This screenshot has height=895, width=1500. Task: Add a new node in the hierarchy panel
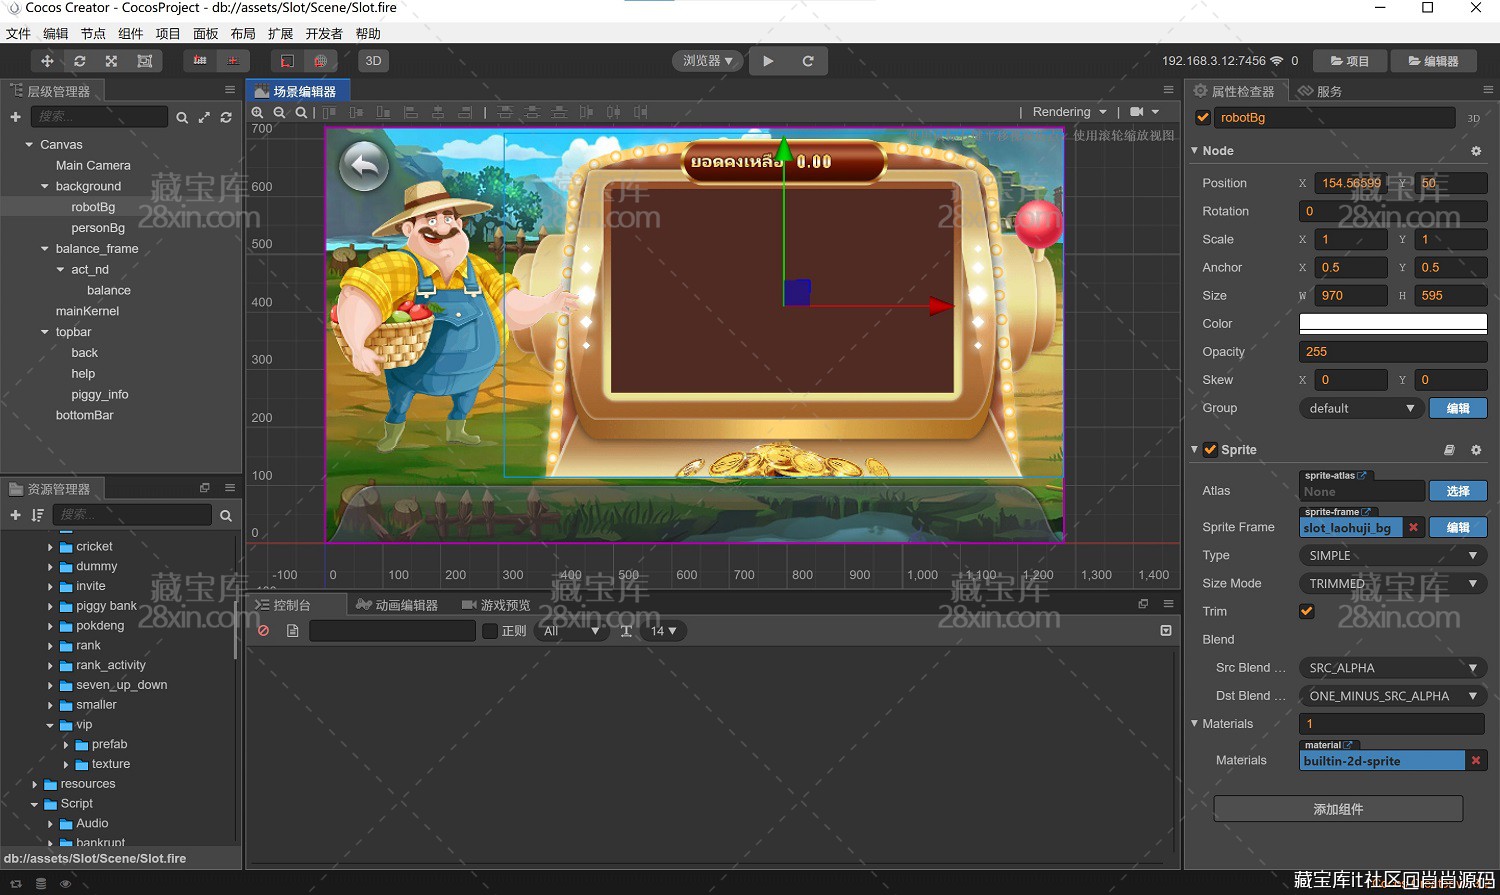15,117
